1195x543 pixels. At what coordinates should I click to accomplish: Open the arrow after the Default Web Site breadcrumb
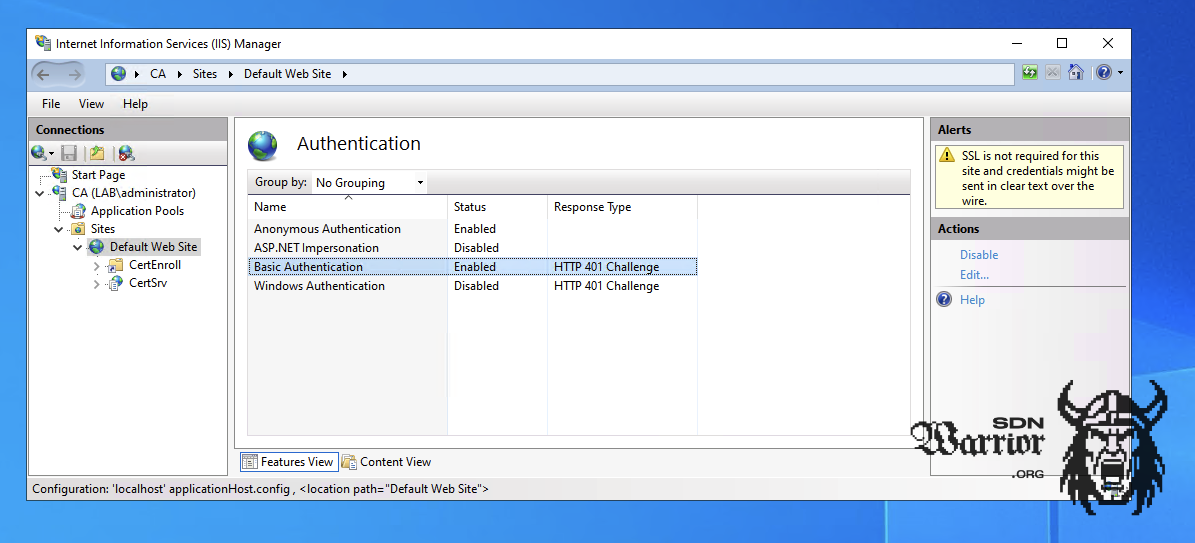click(344, 74)
